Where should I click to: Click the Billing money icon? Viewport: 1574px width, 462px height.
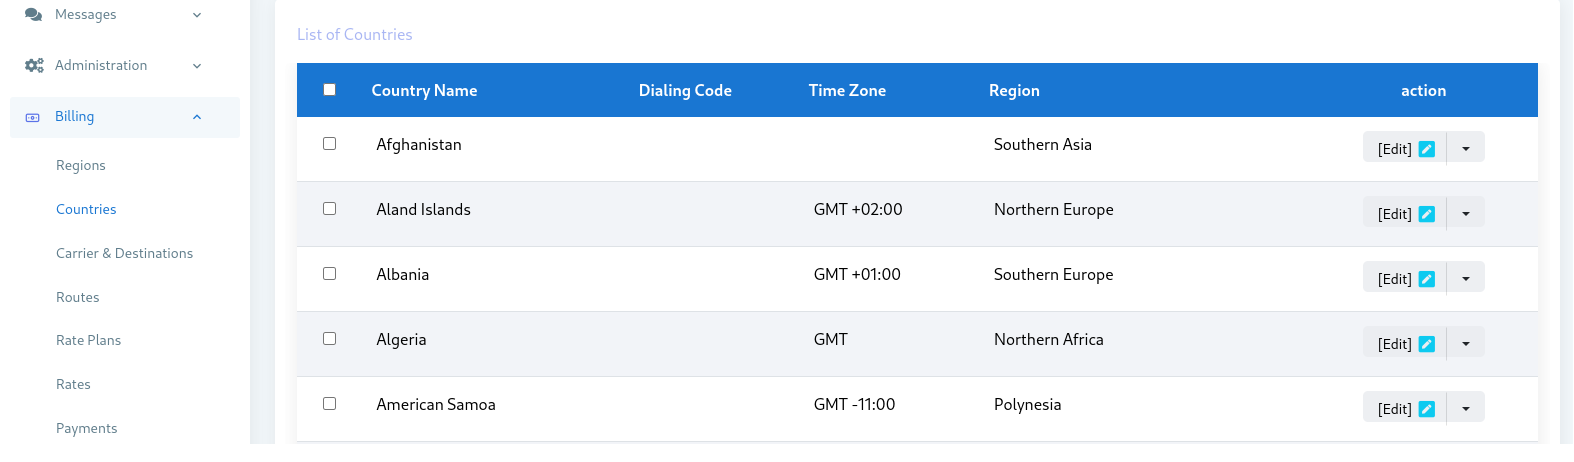point(32,117)
